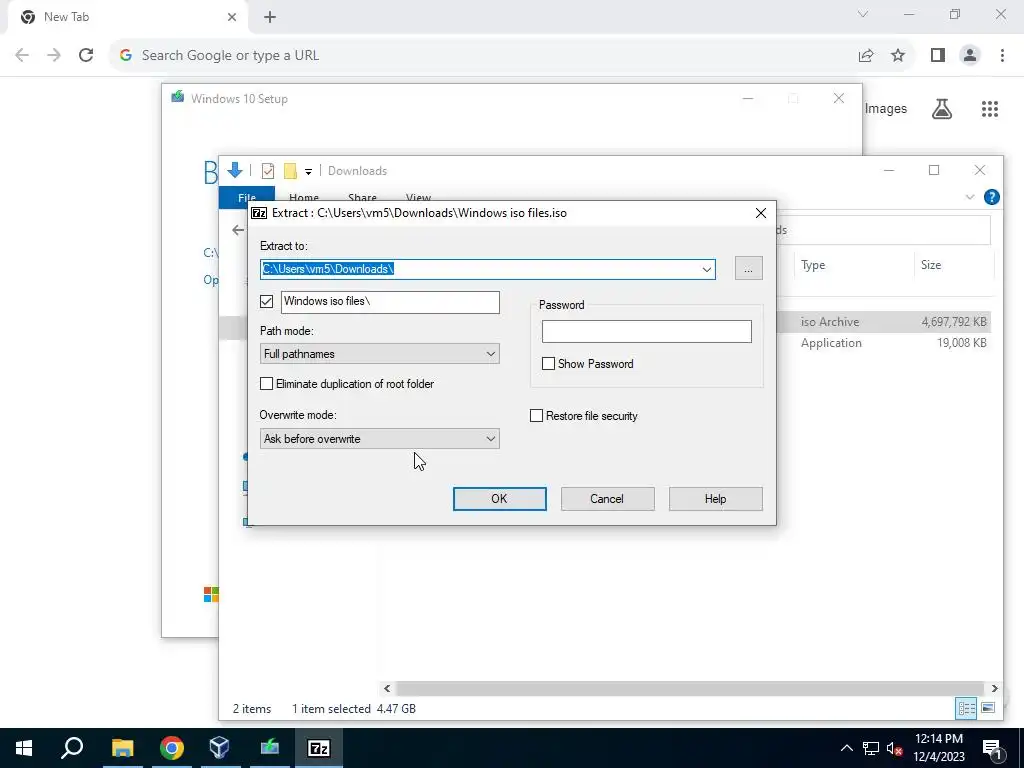
Task: Open the notification center icon
Action: click(x=993, y=748)
